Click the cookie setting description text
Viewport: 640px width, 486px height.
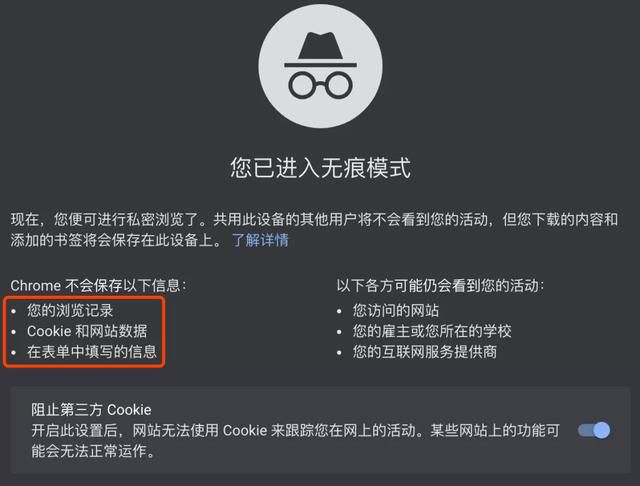click(x=296, y=441)
